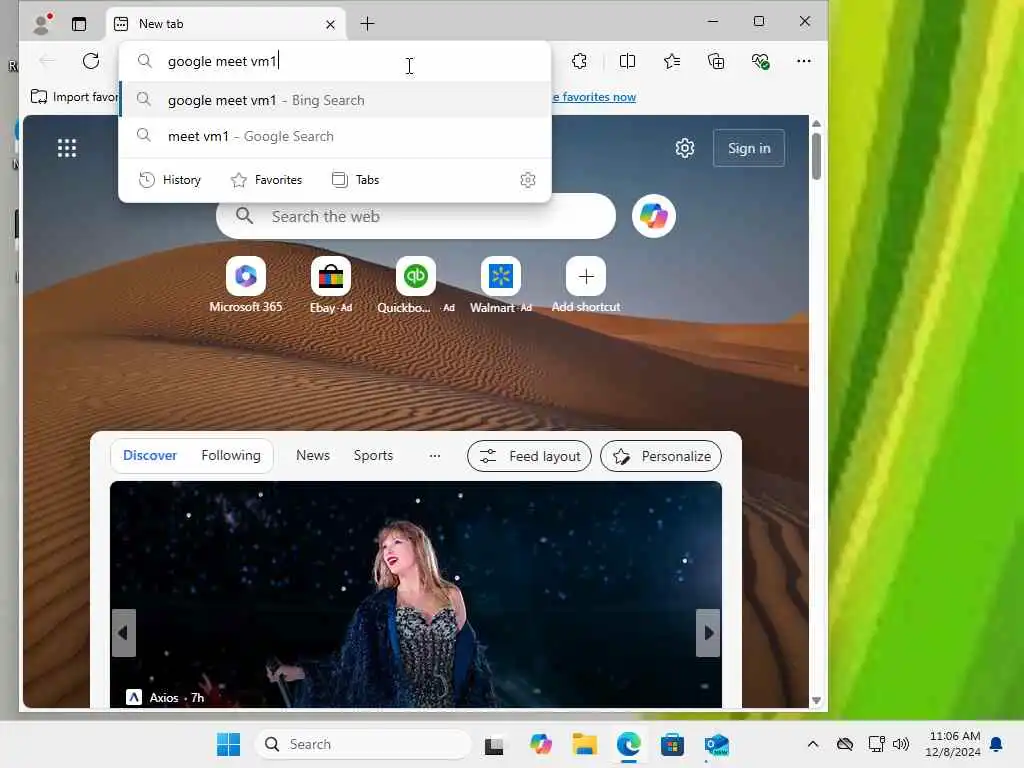Open the Edge profile icon
This screenshot has height=768, width=1024.
[x=42, y=24]
